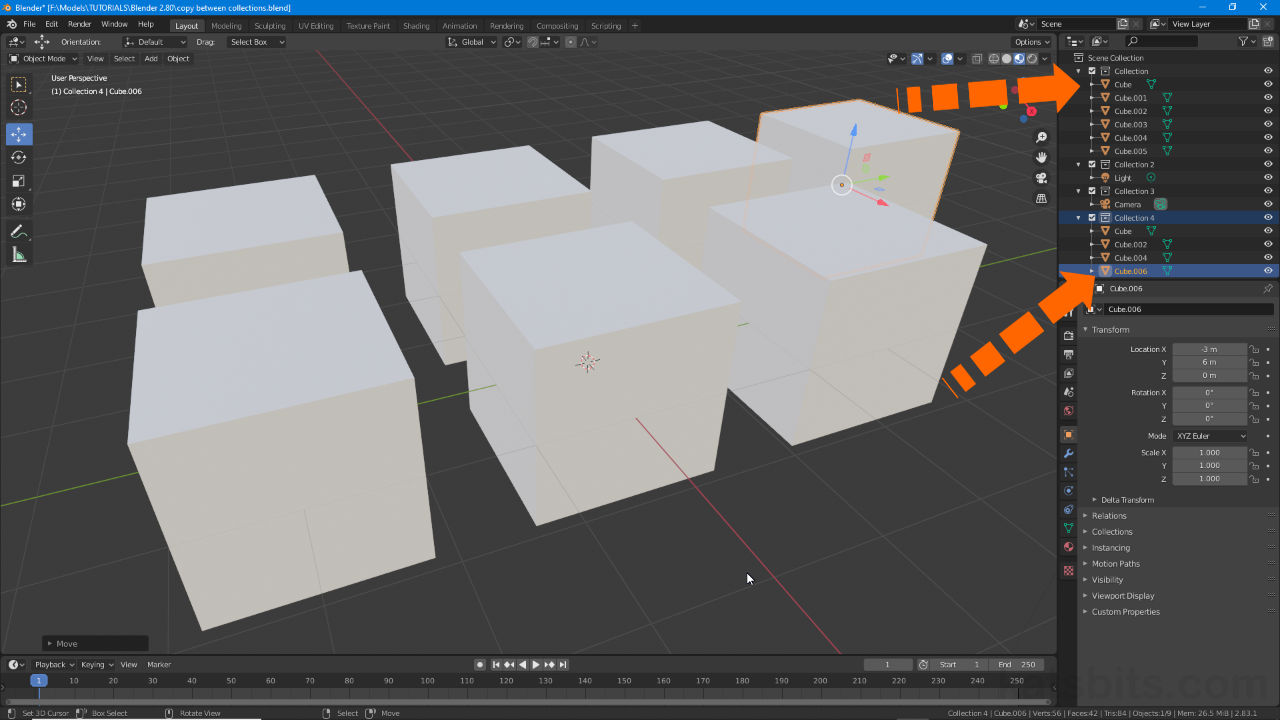Open the Object properties tab

click(x=1068, y=434)
